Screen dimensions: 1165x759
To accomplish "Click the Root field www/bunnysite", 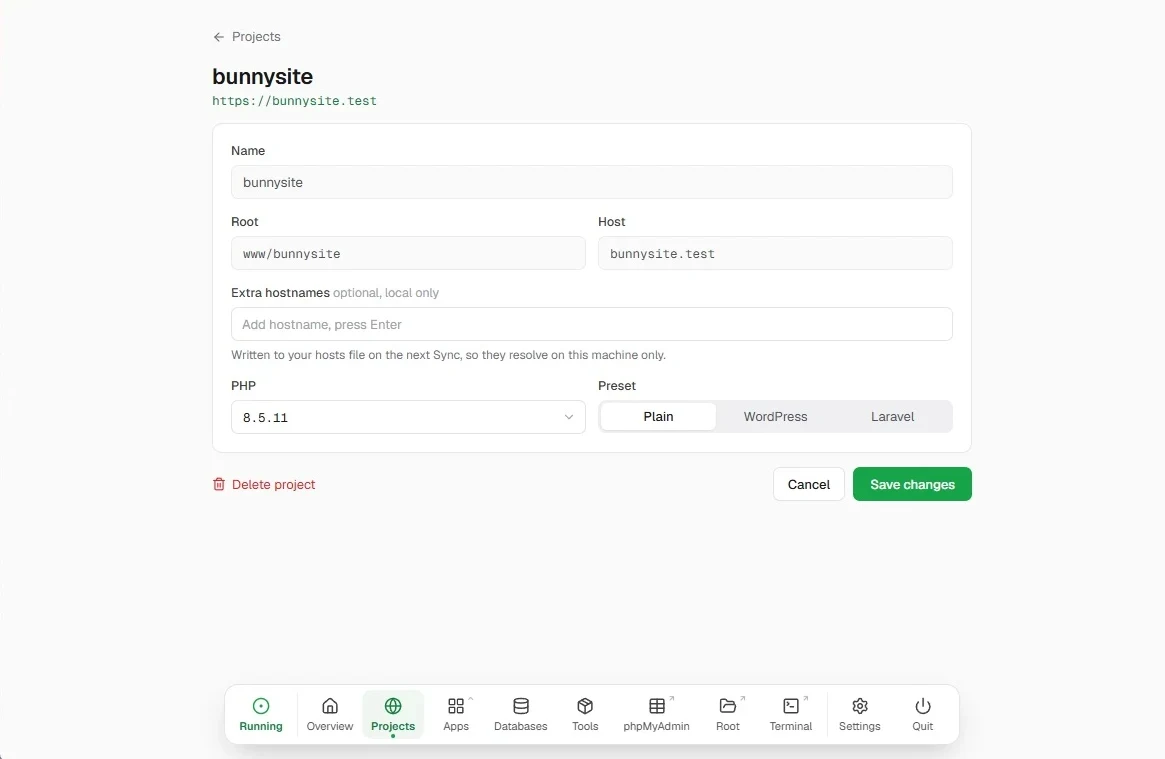I will pos(408,253).
